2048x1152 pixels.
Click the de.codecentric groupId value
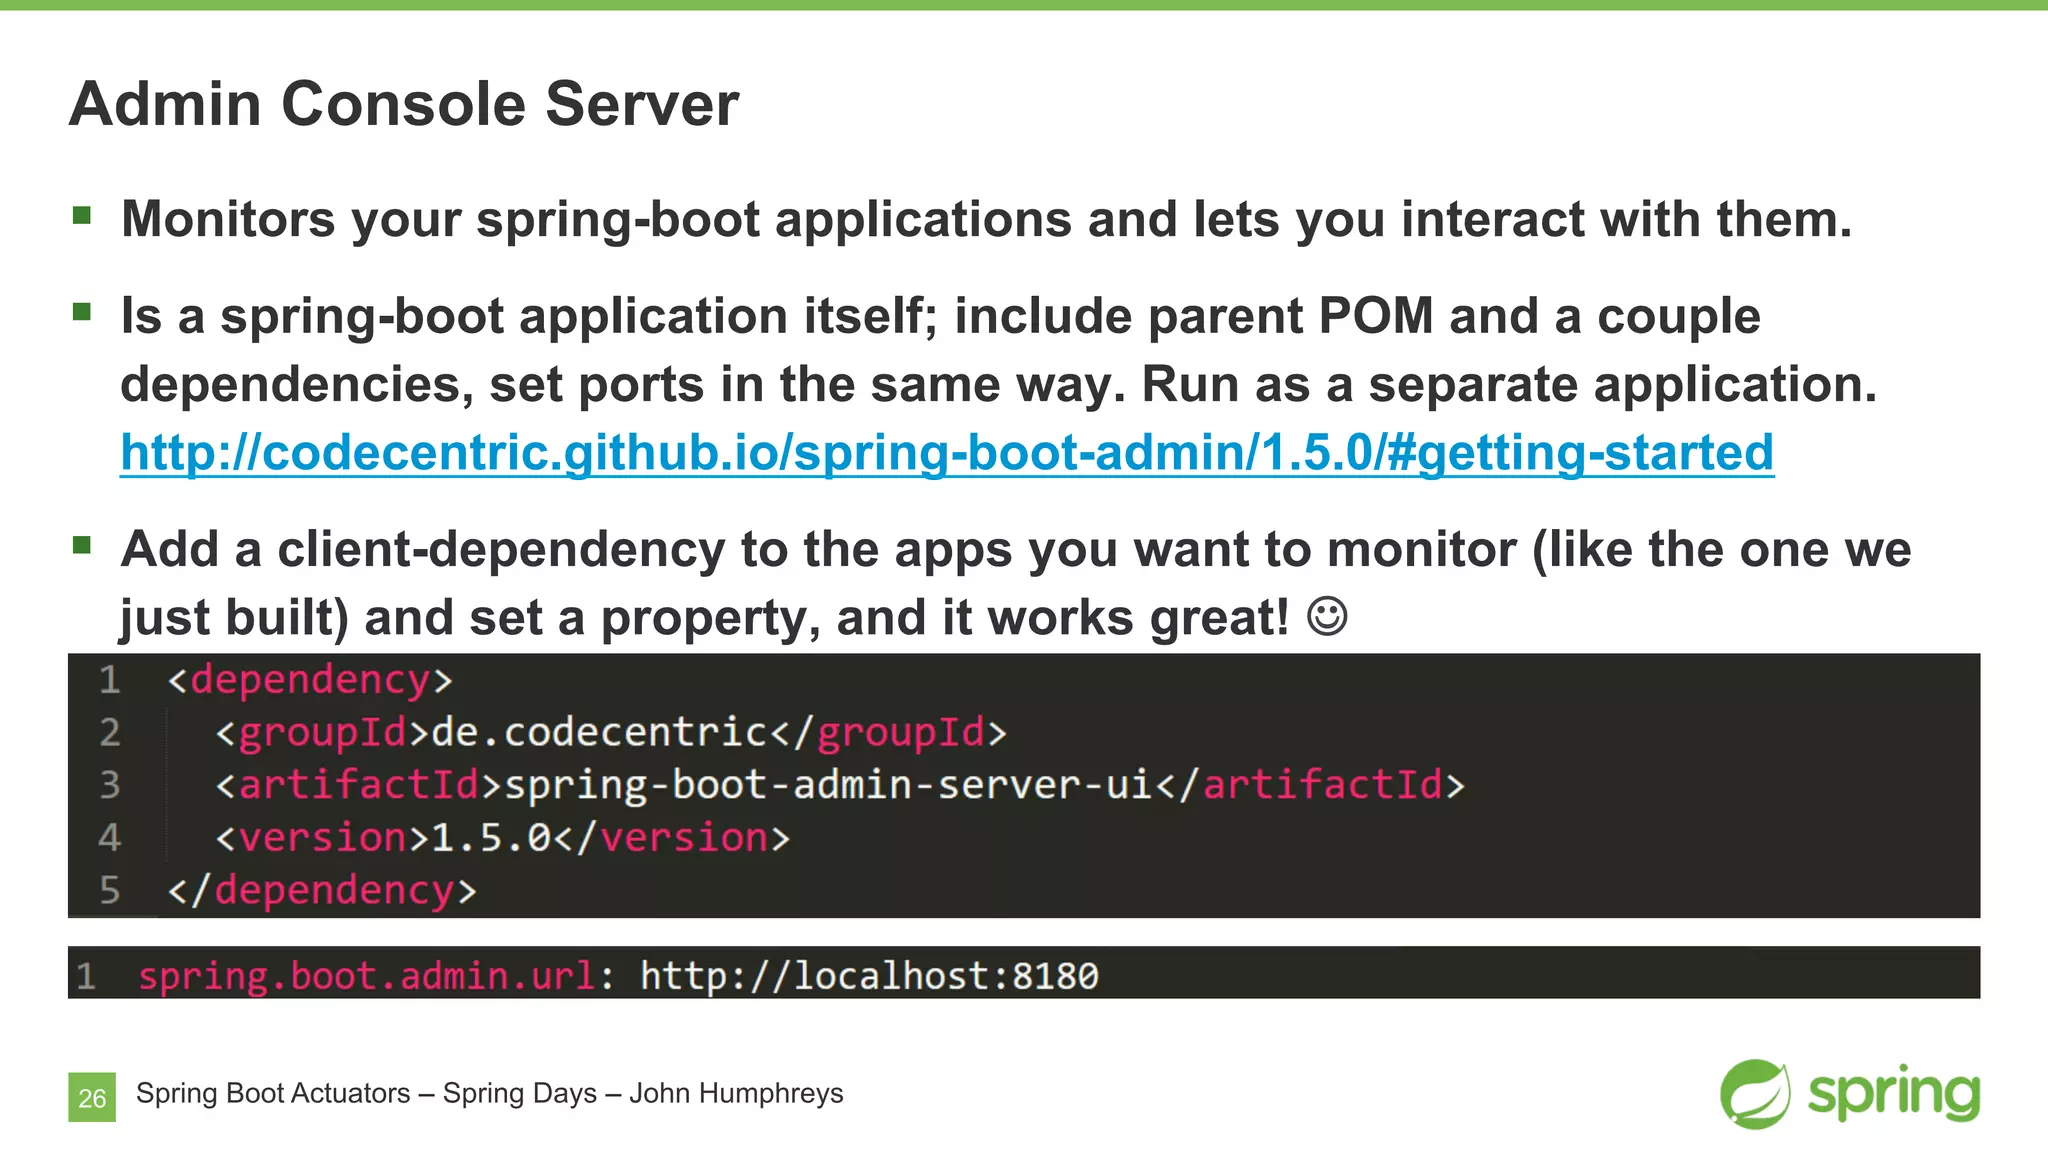click(x=598, y=732)
